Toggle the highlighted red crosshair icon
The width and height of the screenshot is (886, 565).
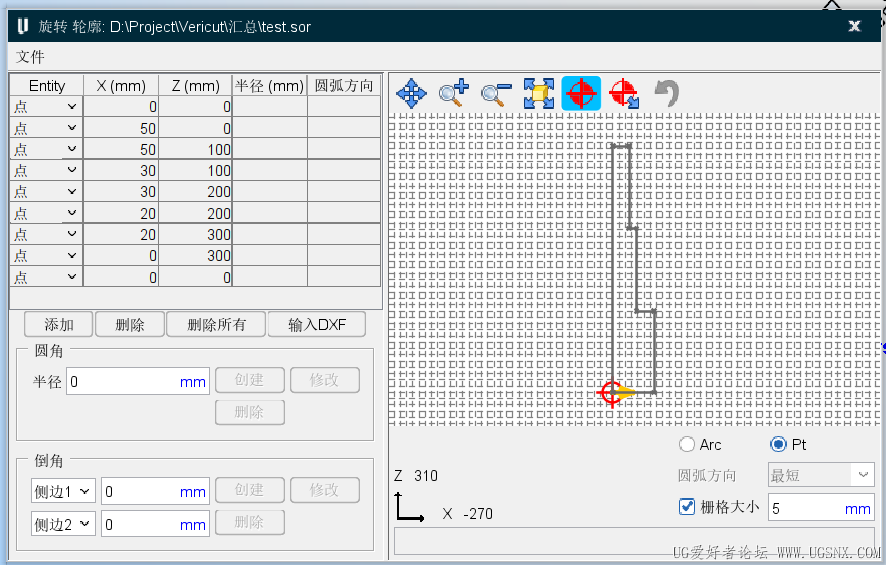(x=581, y=93)
